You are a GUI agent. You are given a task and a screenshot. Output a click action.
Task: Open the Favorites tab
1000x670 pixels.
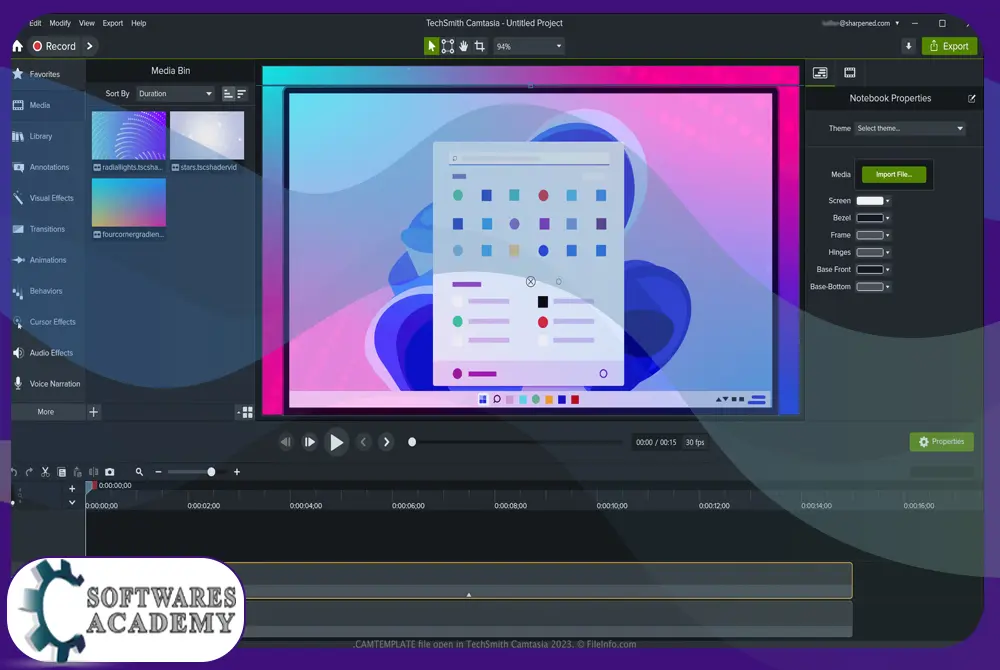[48, 74]
